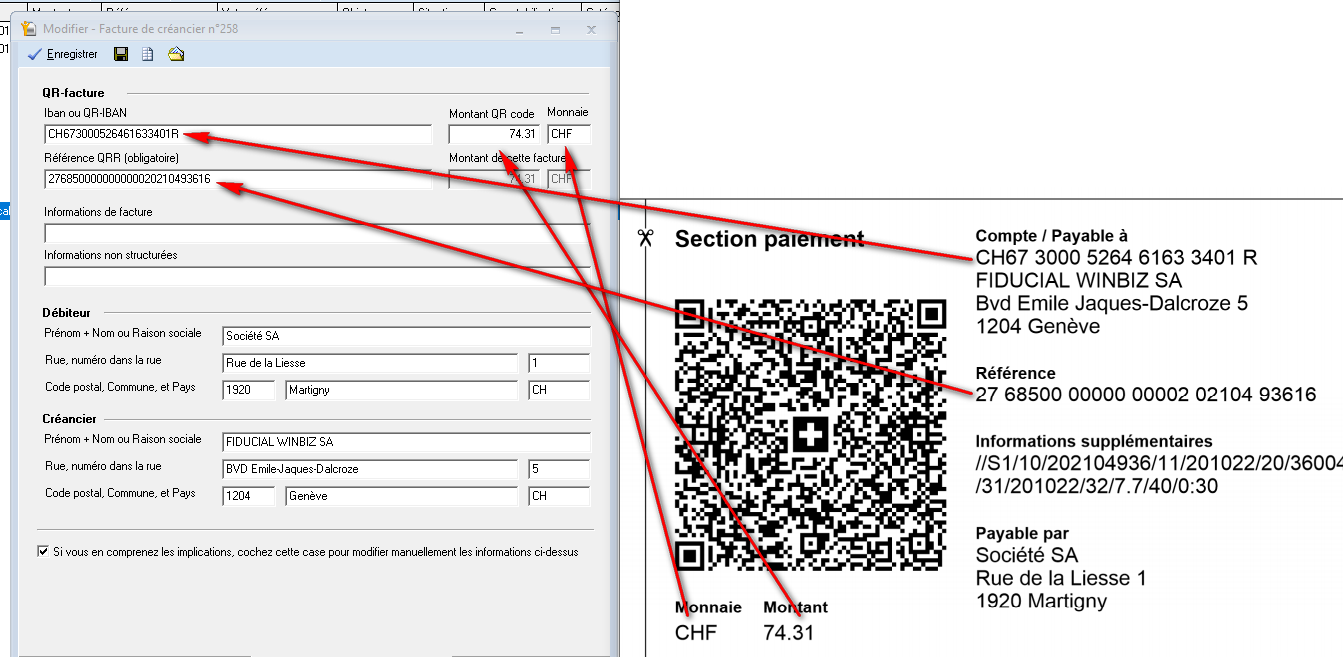Uncheck the manual modification checkbox
Viewport: 1343px width, 657px height.
[43, 551]
